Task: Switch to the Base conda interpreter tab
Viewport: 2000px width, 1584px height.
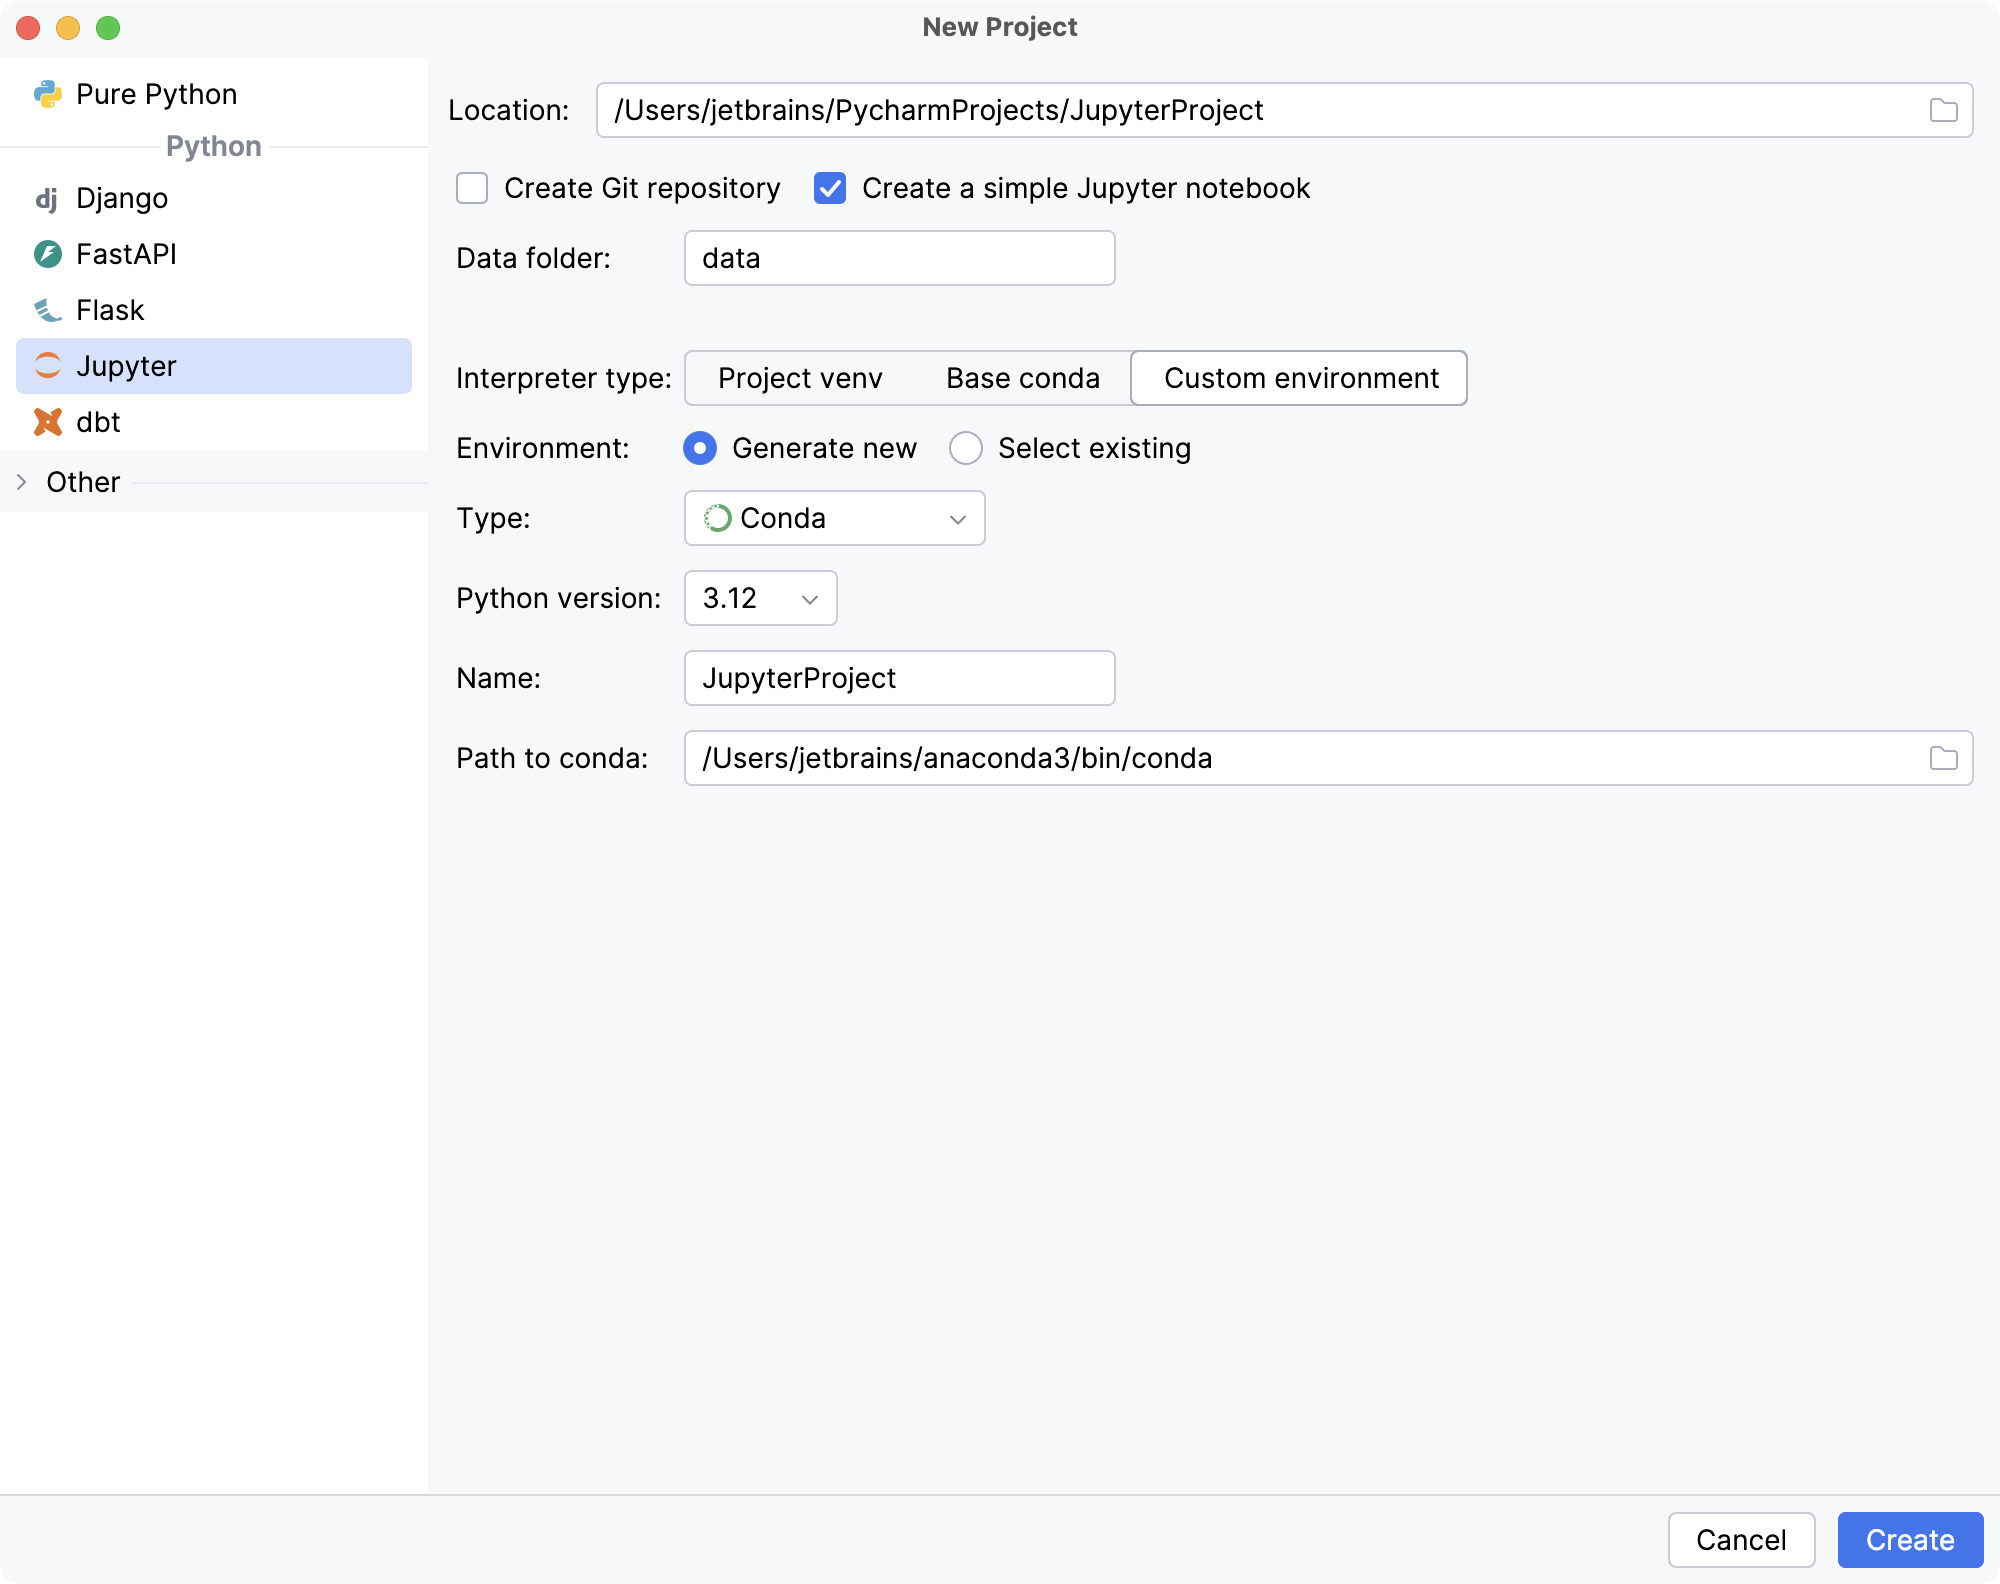Action: click(1022, 378)
